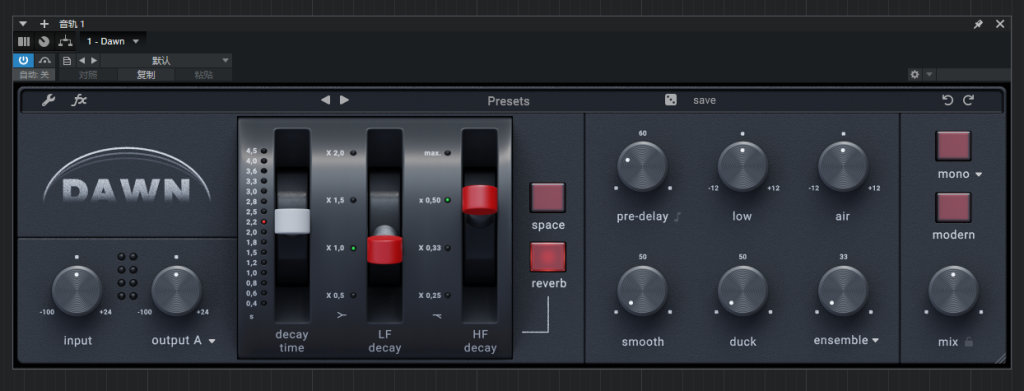Close the plugin window
Screen dimensions: 1024x391
pos(1000,24)
